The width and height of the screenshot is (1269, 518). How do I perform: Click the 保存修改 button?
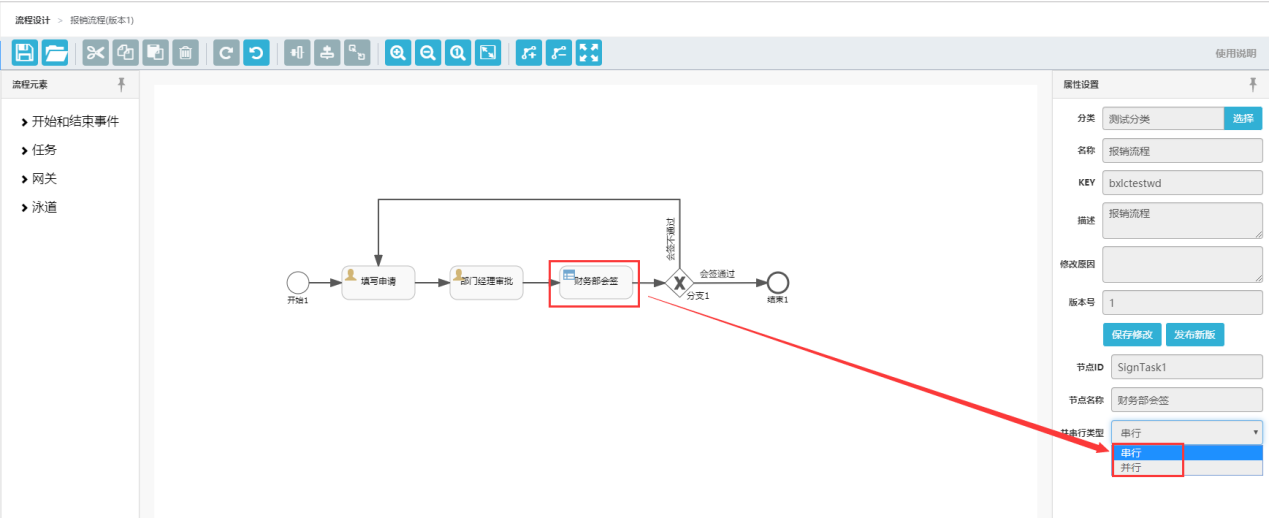1132,335
